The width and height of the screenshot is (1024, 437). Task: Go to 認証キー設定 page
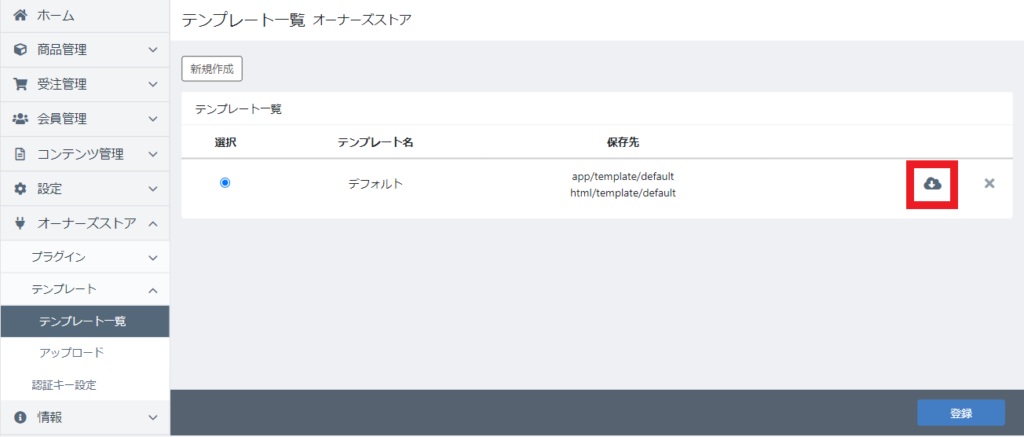point(64,385)
